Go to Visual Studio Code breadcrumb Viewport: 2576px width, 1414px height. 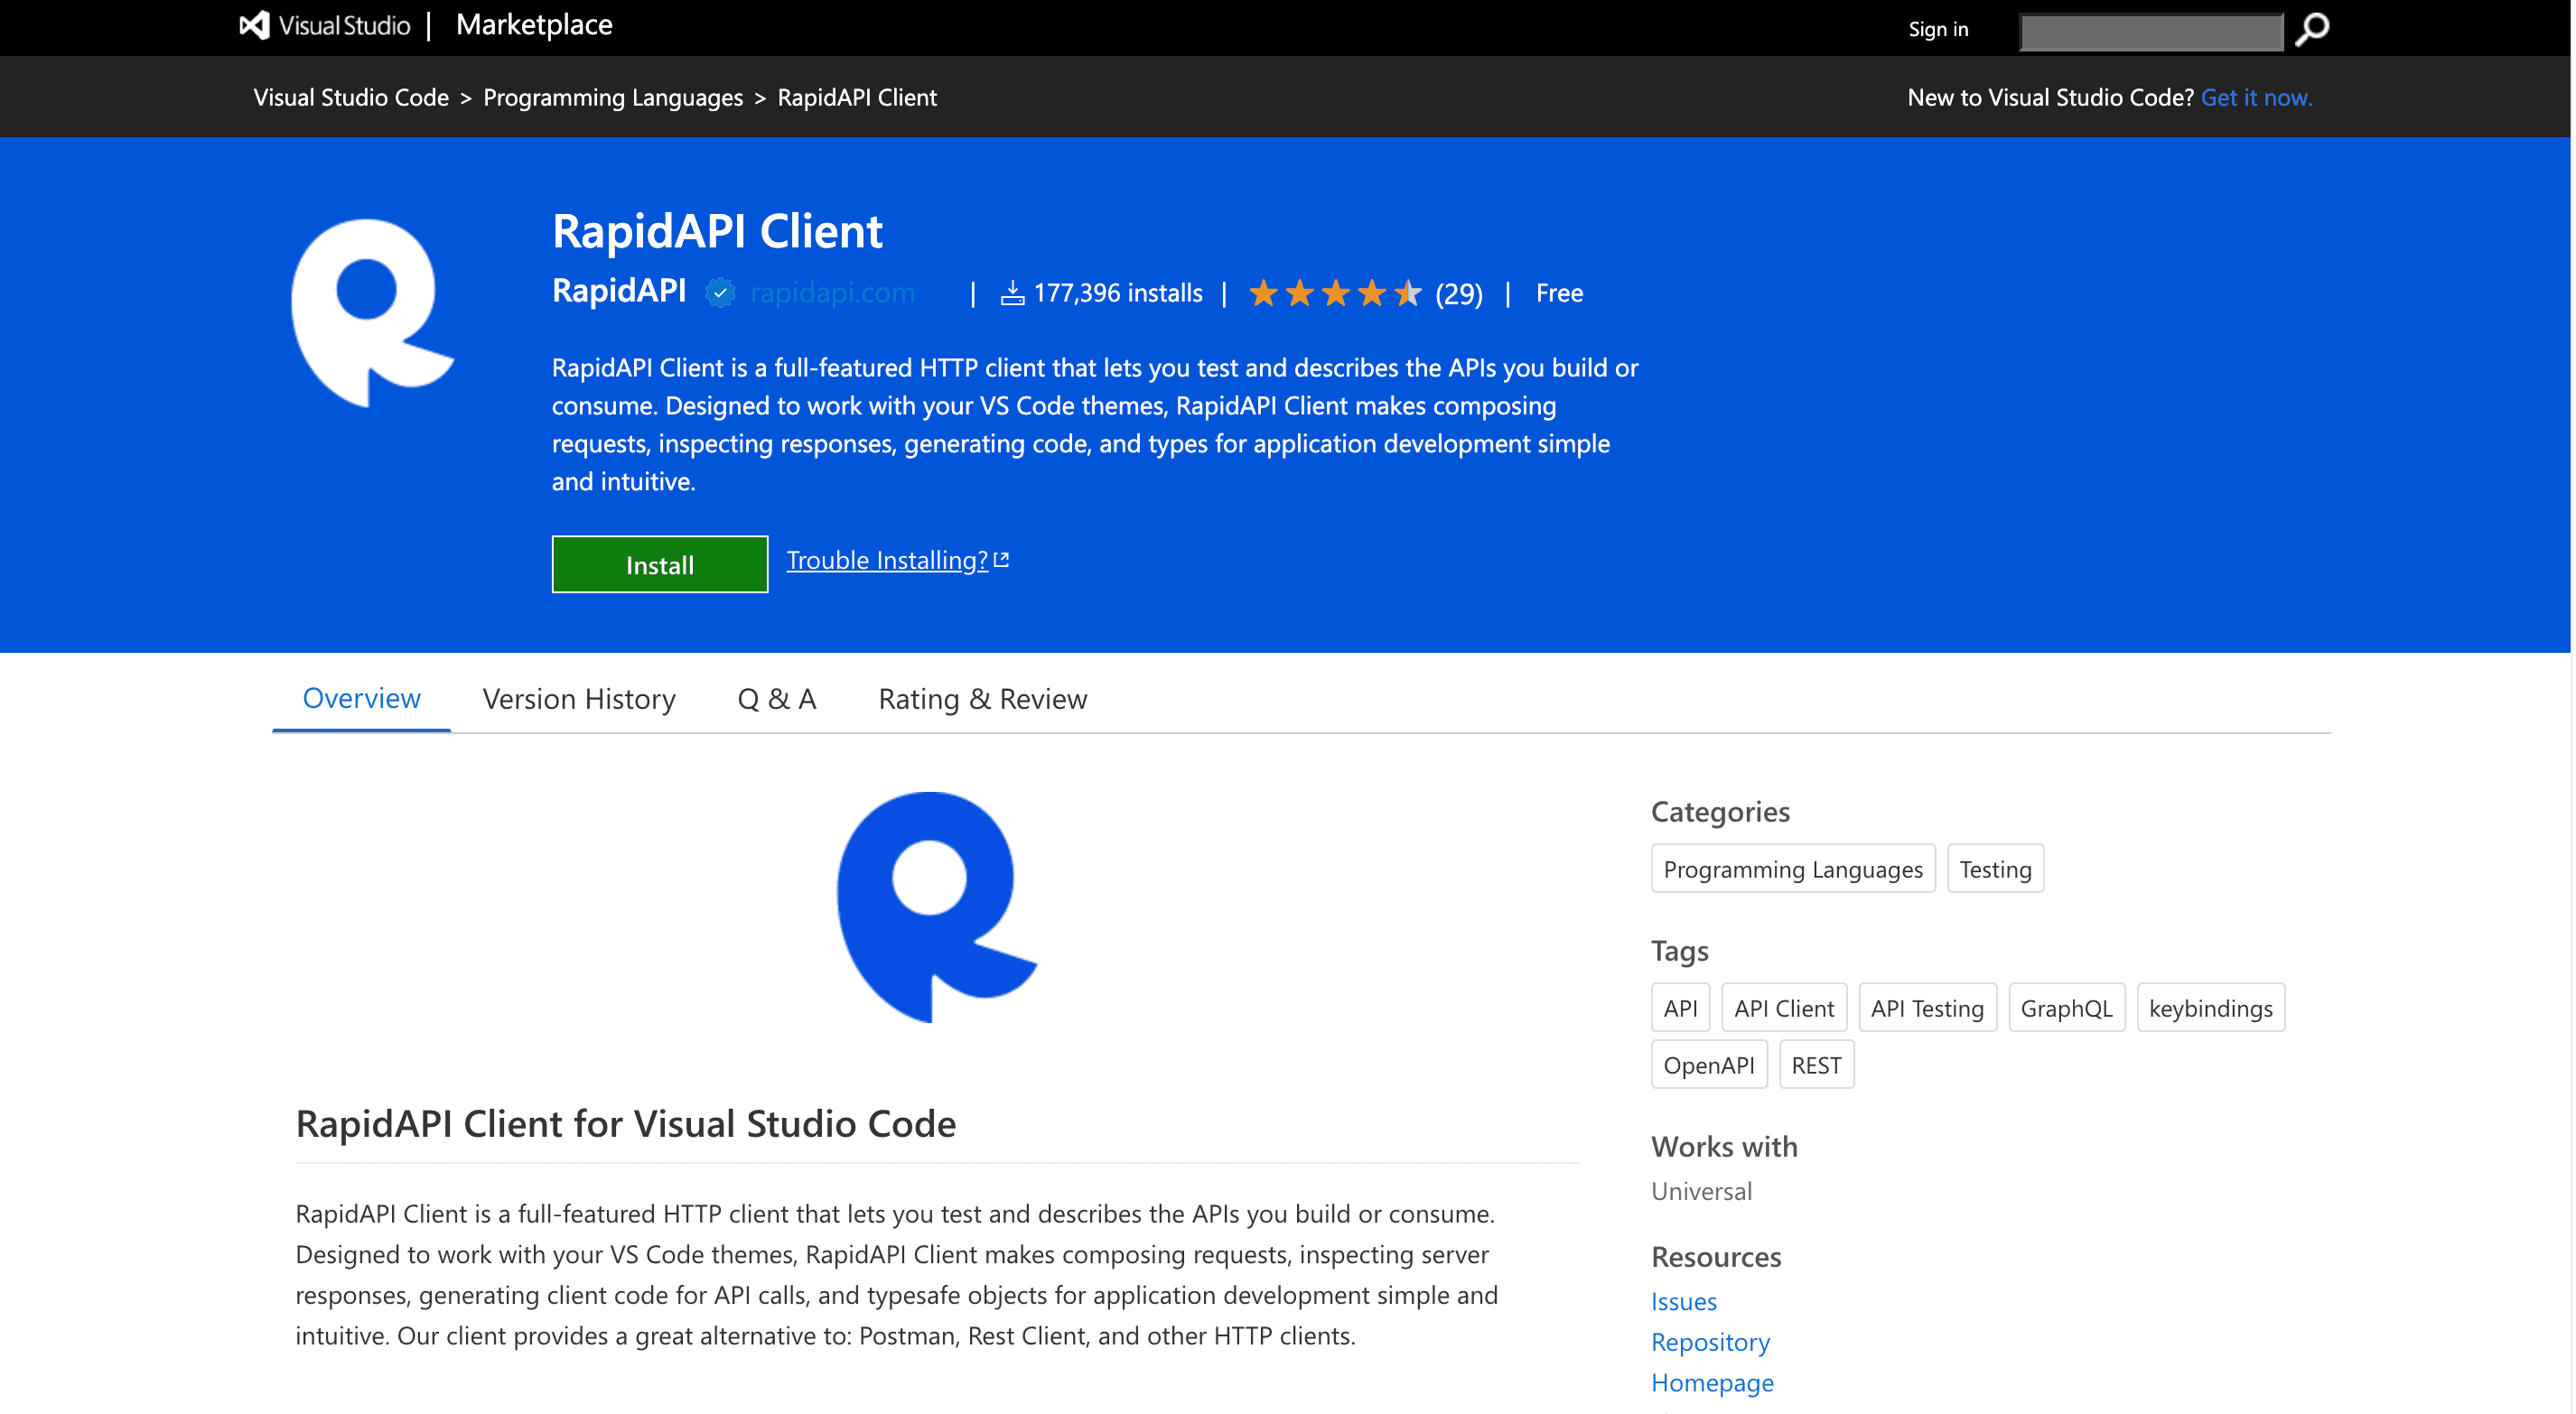351,97
